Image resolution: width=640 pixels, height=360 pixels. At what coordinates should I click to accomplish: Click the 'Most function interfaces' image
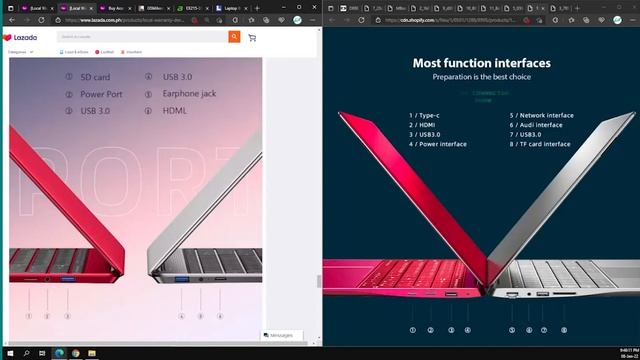click(481, 187)
